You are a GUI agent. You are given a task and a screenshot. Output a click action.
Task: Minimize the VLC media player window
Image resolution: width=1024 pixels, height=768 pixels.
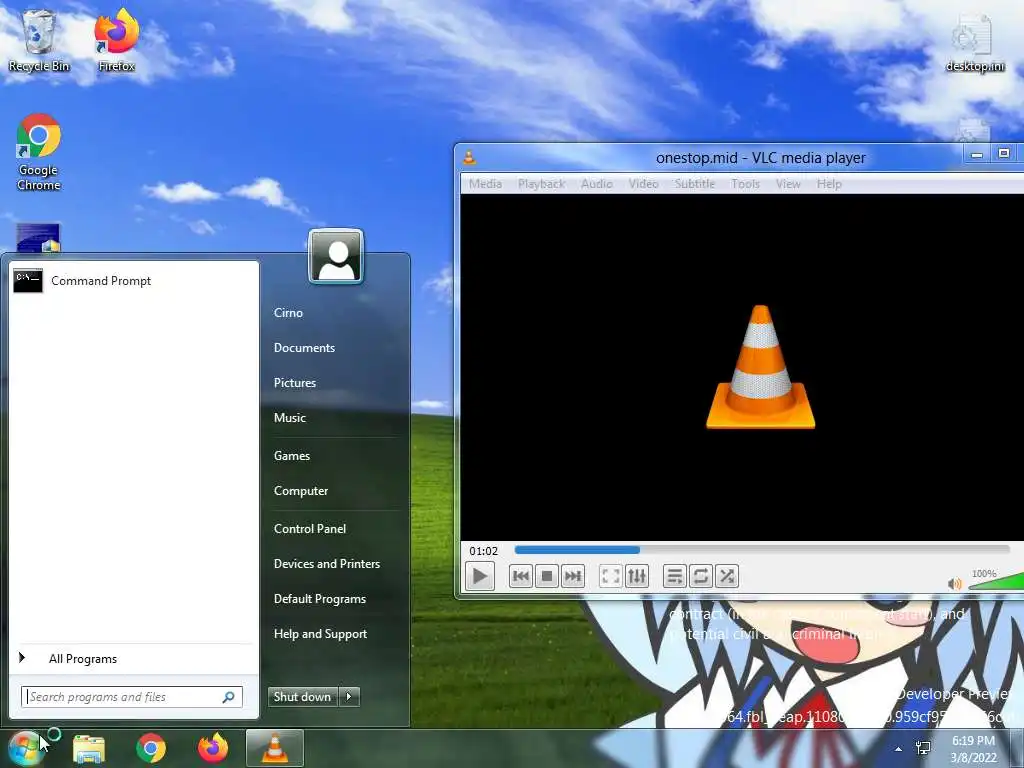coord(977,154)
